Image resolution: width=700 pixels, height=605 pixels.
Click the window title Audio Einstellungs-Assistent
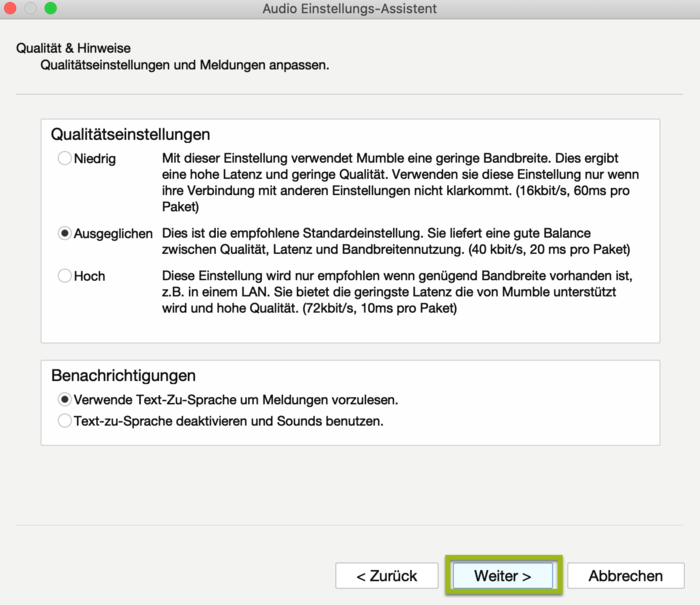[350, 8]
